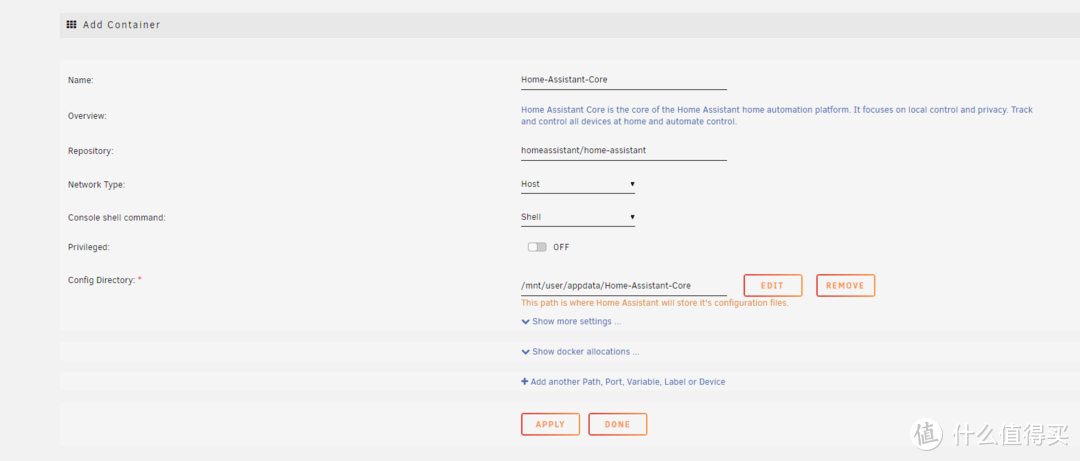This screenshot has height=461, width=1080.
Task: Click the Network Type label
Action: (x=96, y=185)
